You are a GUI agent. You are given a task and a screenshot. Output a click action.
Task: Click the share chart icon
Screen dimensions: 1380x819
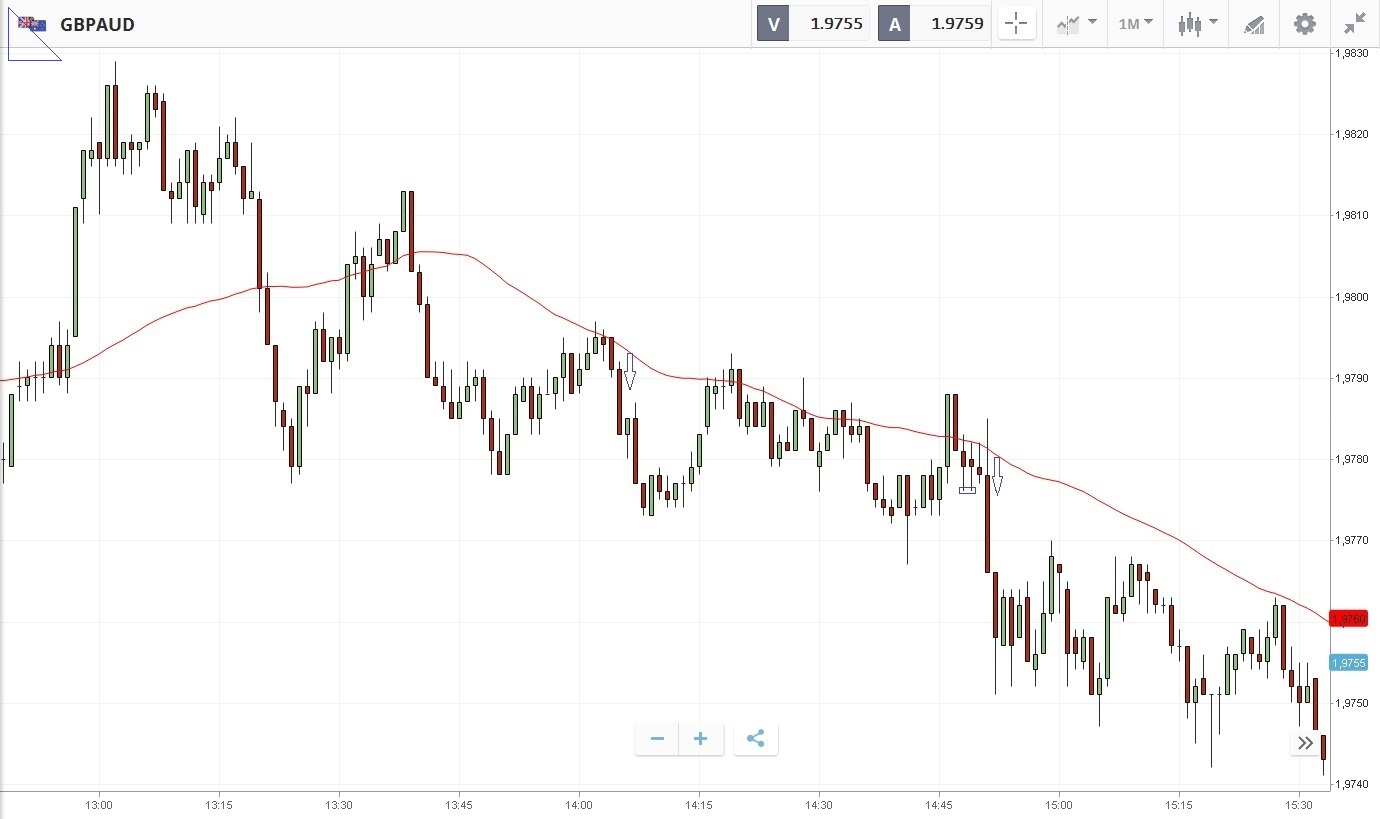756,739
